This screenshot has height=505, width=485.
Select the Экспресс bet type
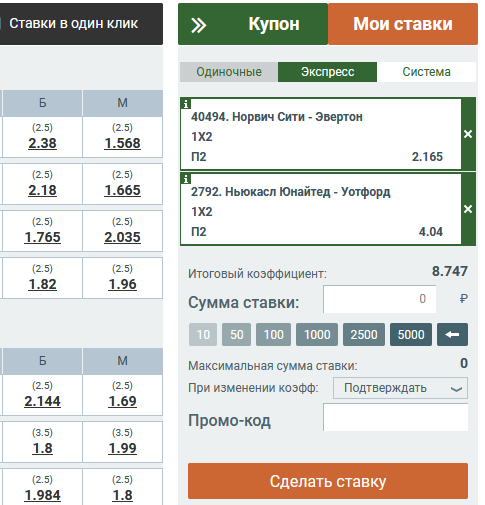click(x=327, y=72)
